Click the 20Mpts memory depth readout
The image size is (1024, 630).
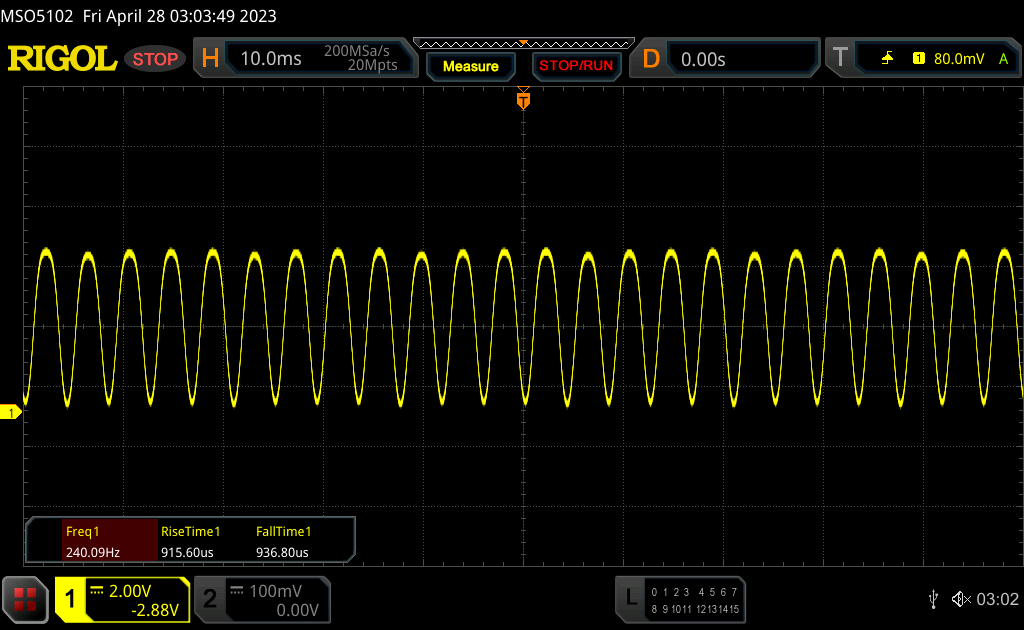click(372, 65)
